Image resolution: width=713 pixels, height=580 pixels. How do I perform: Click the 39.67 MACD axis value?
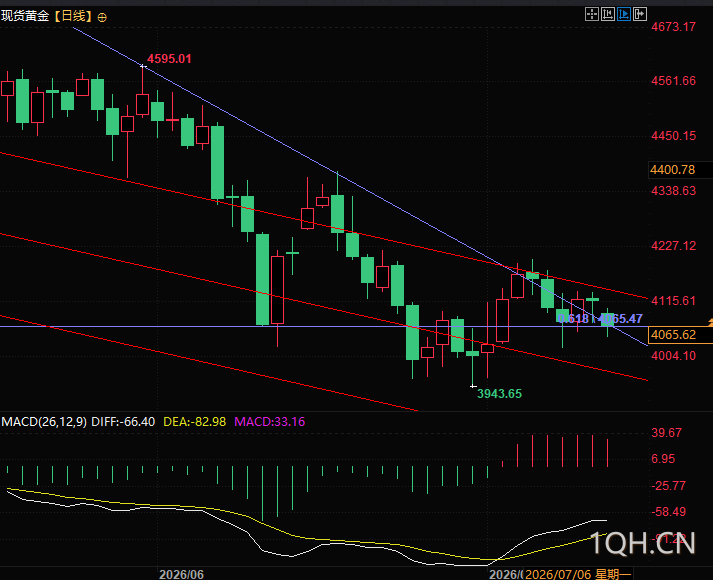click(666, 433)
